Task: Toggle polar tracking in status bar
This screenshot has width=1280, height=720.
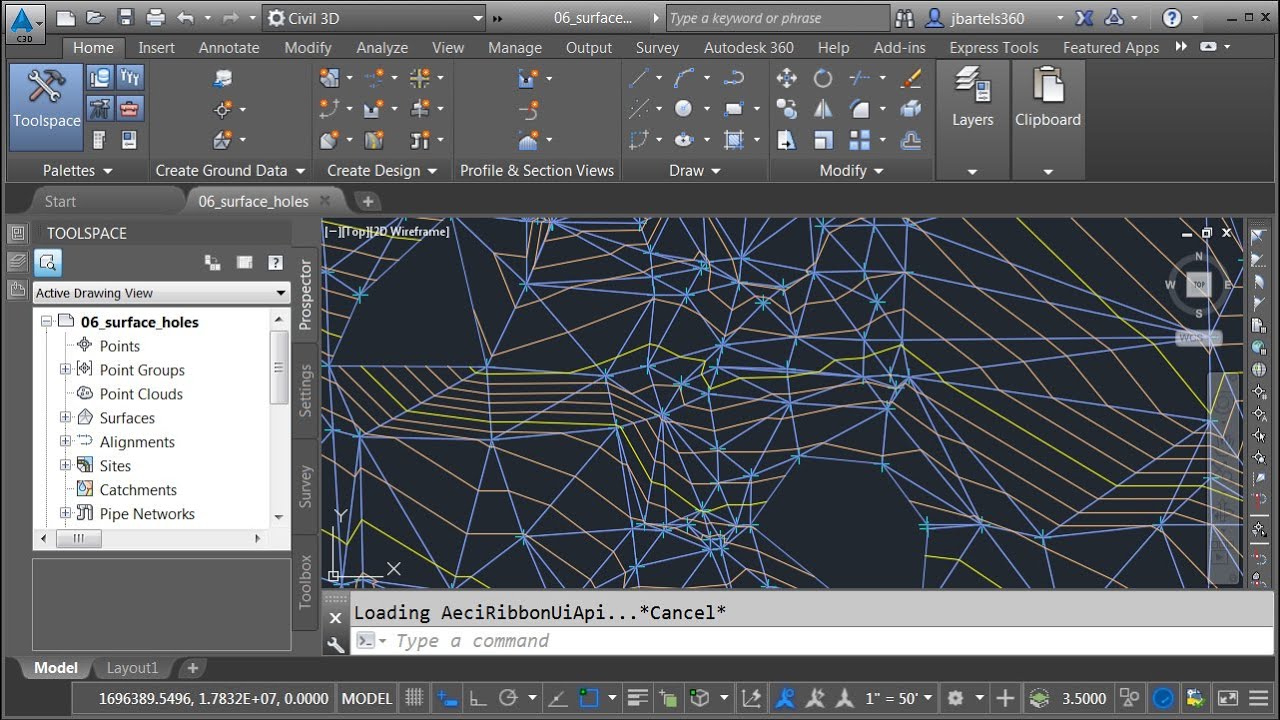Action: coord(508,698)
